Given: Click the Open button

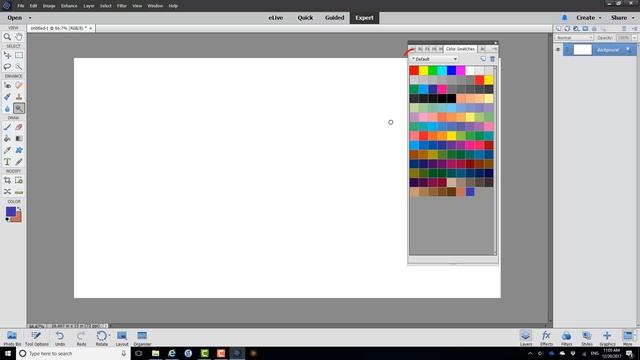Looking at the screenshot, I should [x=15, y=18].
